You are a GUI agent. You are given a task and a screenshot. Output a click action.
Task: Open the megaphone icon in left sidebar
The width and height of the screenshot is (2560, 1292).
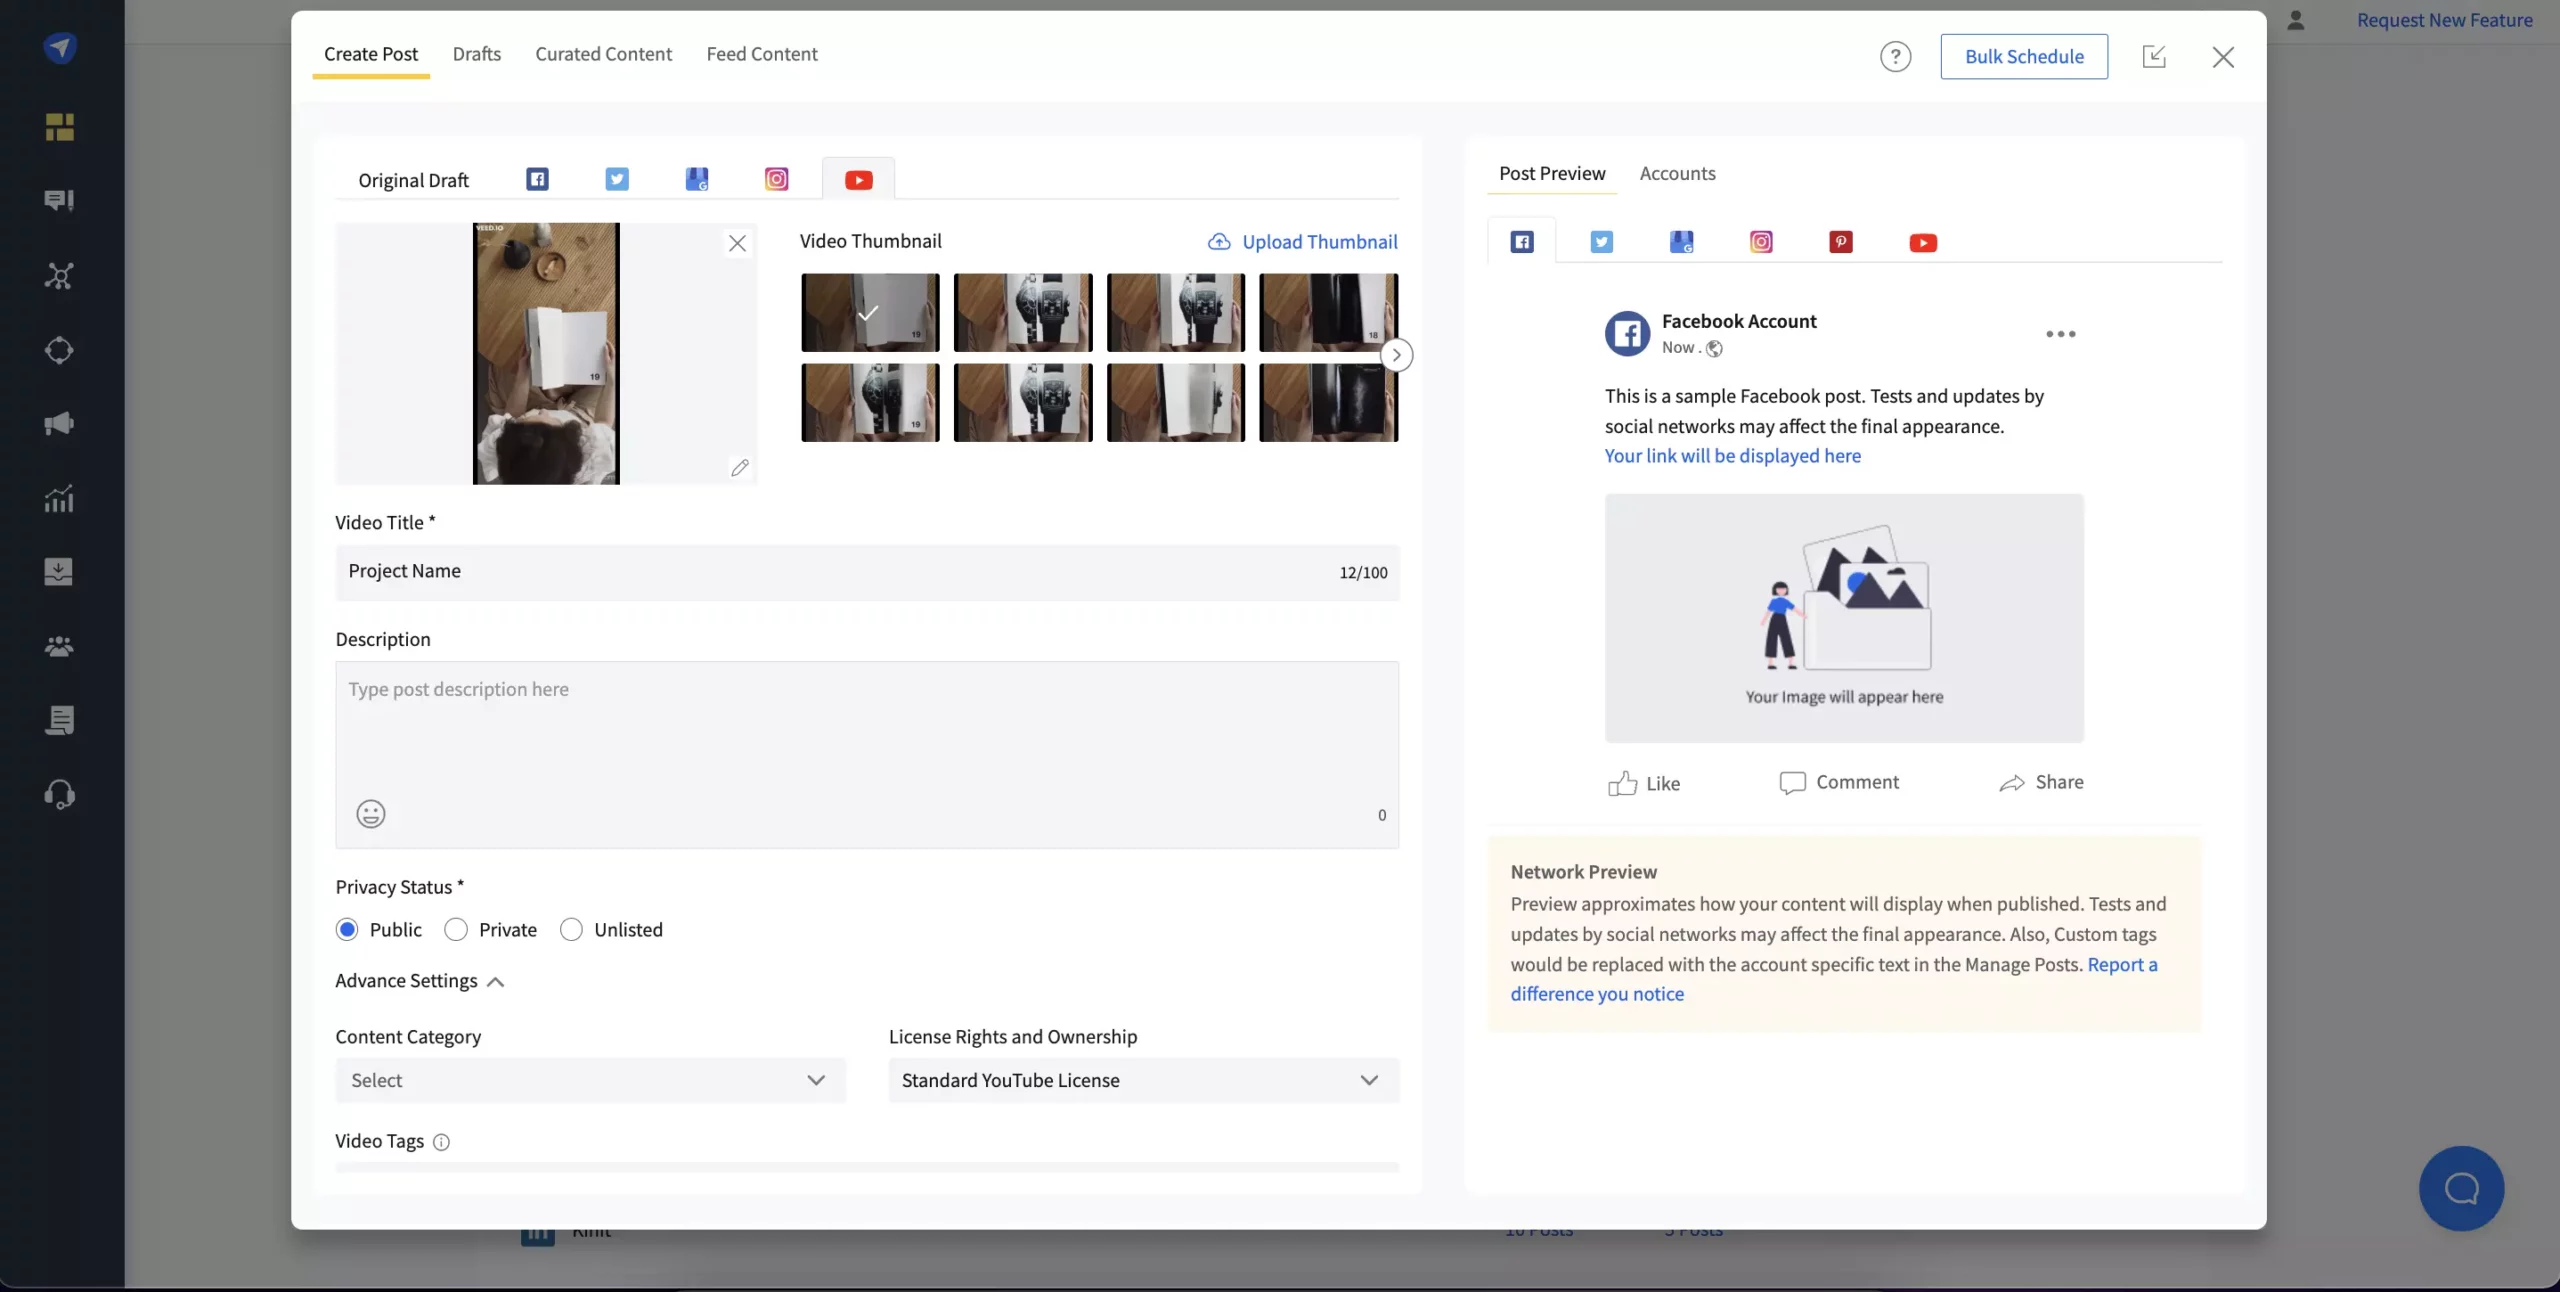click(59, 424)
